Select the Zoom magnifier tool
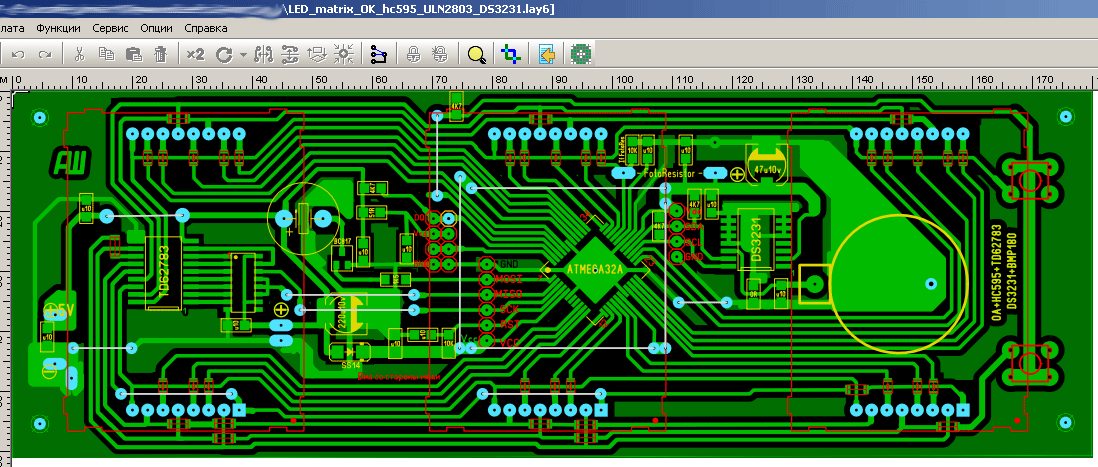The width and height of the screenshot is (1098, 467). coord(476,54)
